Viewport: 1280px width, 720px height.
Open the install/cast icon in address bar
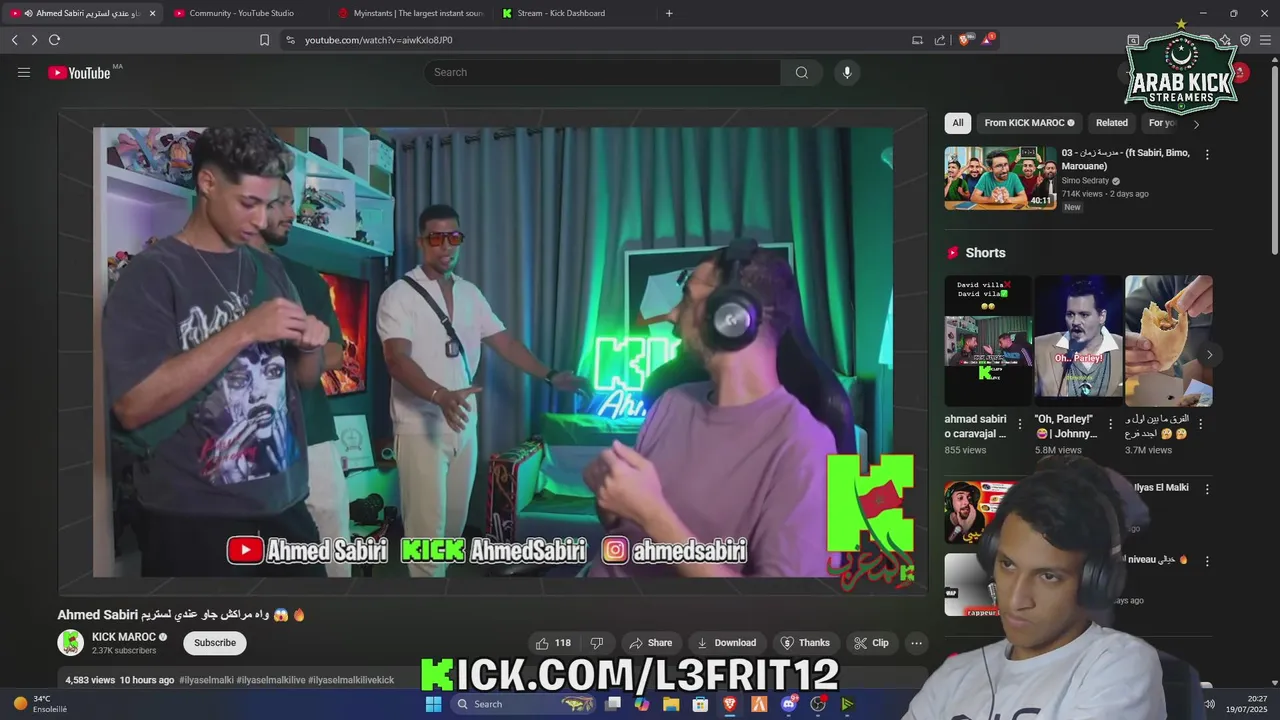coord(917,40)
